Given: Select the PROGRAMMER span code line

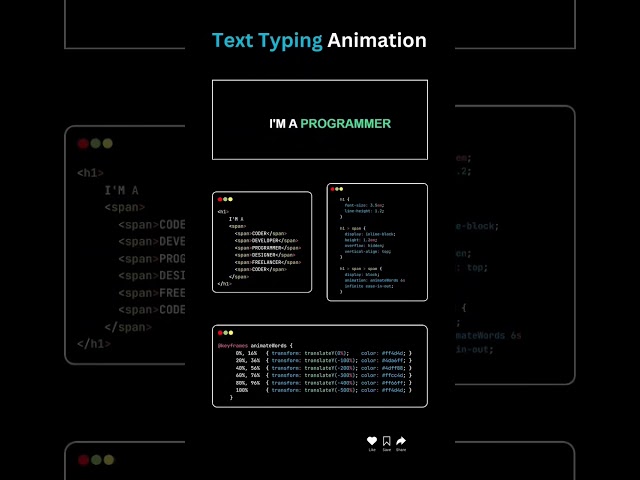Looking at the screenshot, I should 268,248.
